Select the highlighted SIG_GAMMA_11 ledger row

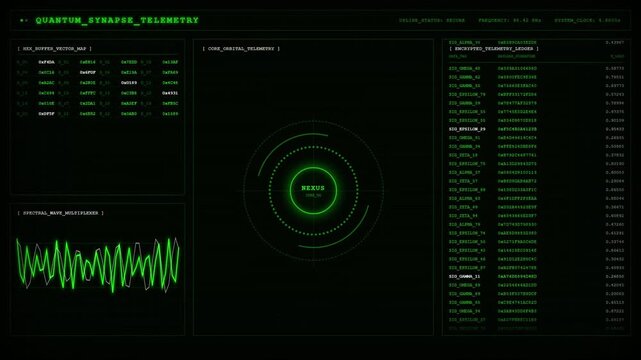point(536,277)
